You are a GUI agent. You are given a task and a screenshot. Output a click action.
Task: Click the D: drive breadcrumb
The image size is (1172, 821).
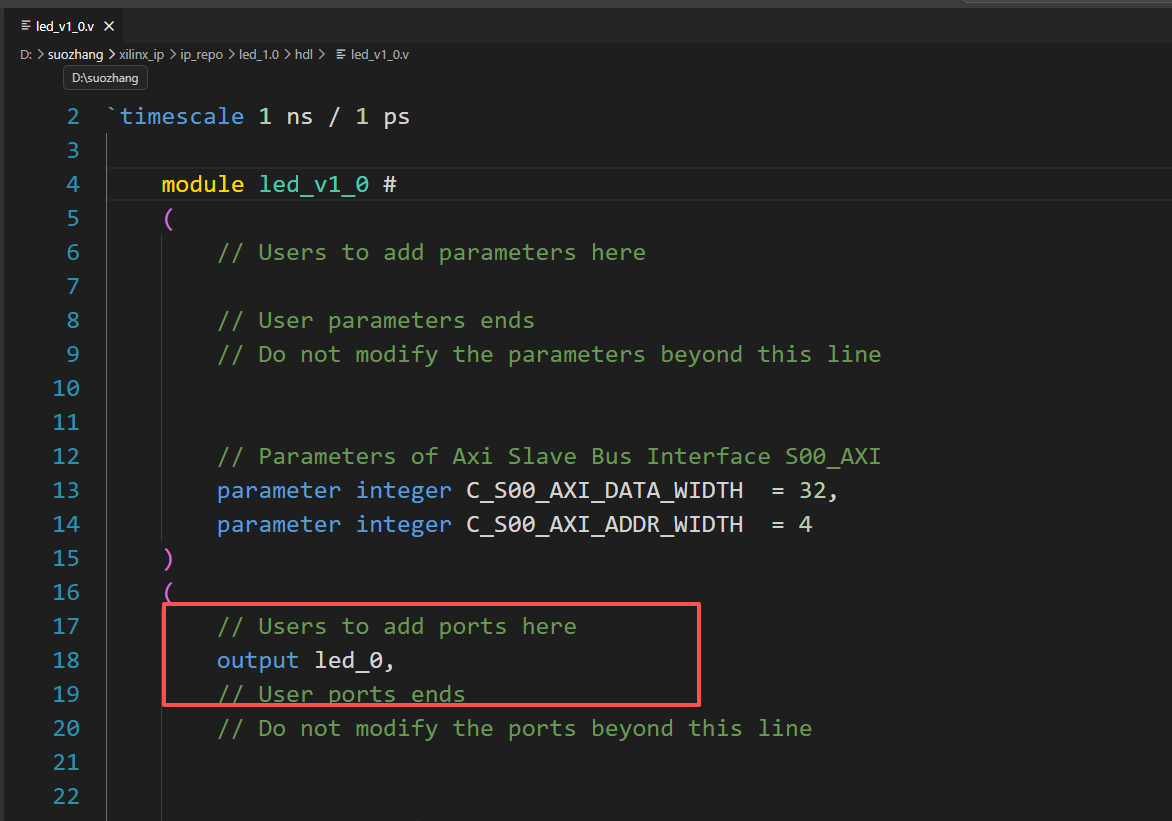point(25,55)
